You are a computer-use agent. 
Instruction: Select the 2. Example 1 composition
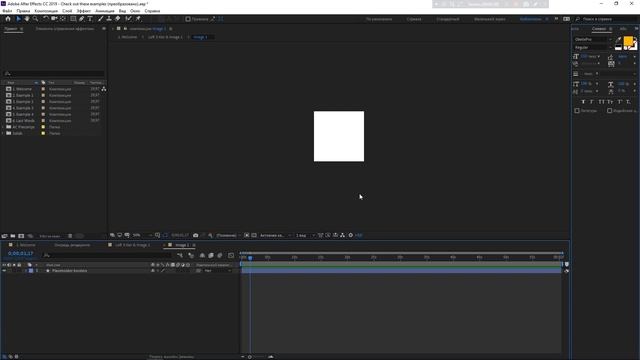click(22, 95)
